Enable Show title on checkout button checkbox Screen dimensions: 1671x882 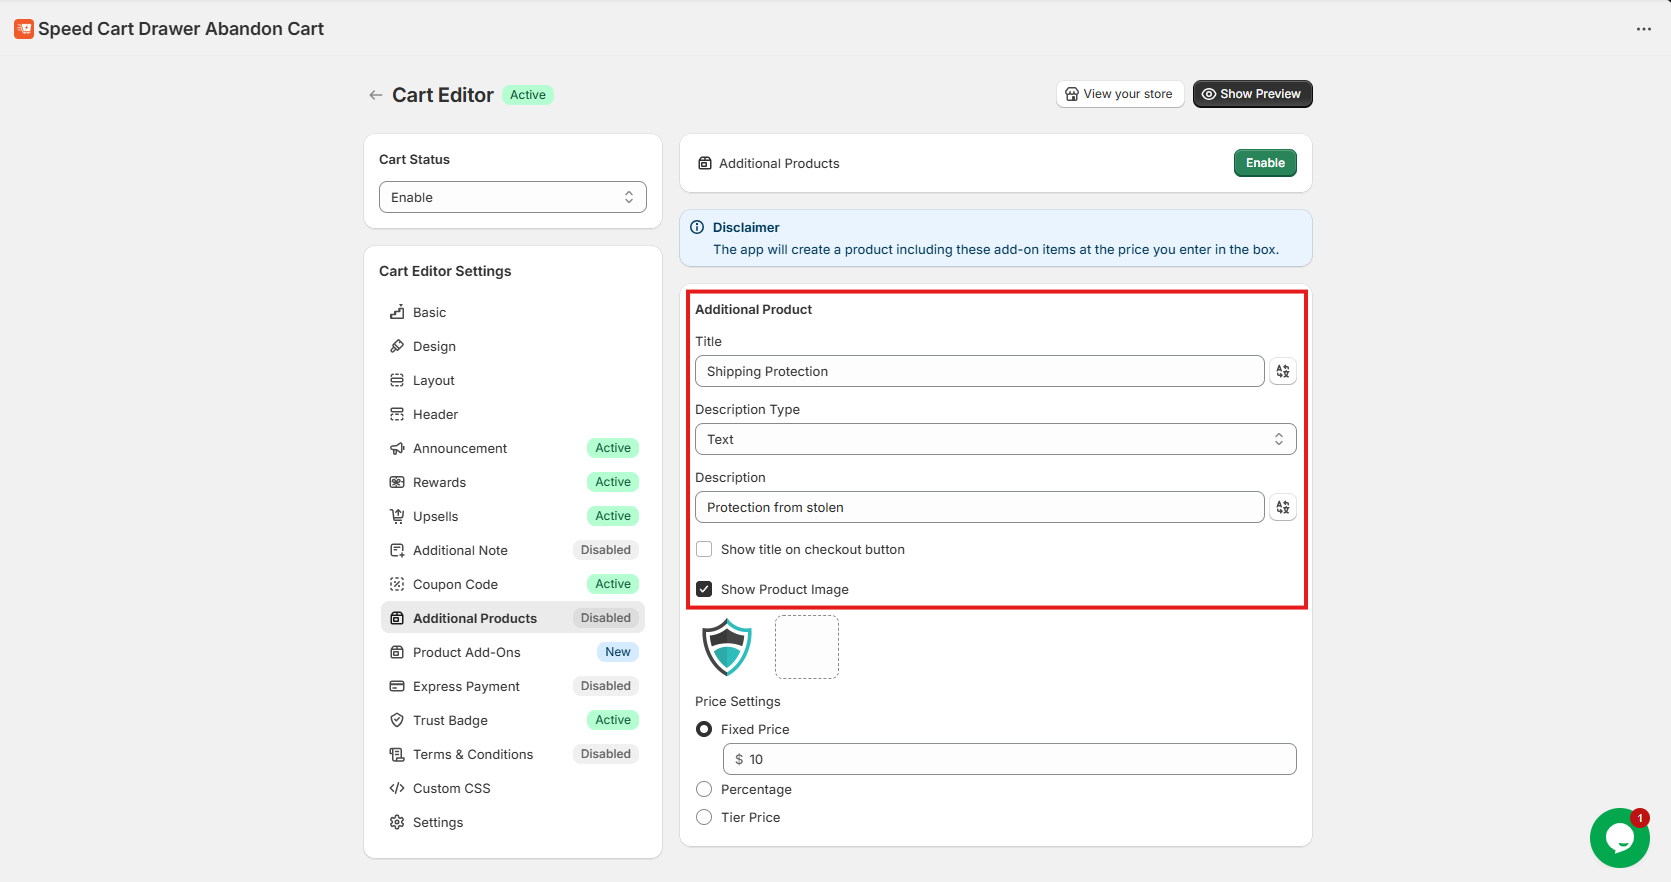point(704,549)
